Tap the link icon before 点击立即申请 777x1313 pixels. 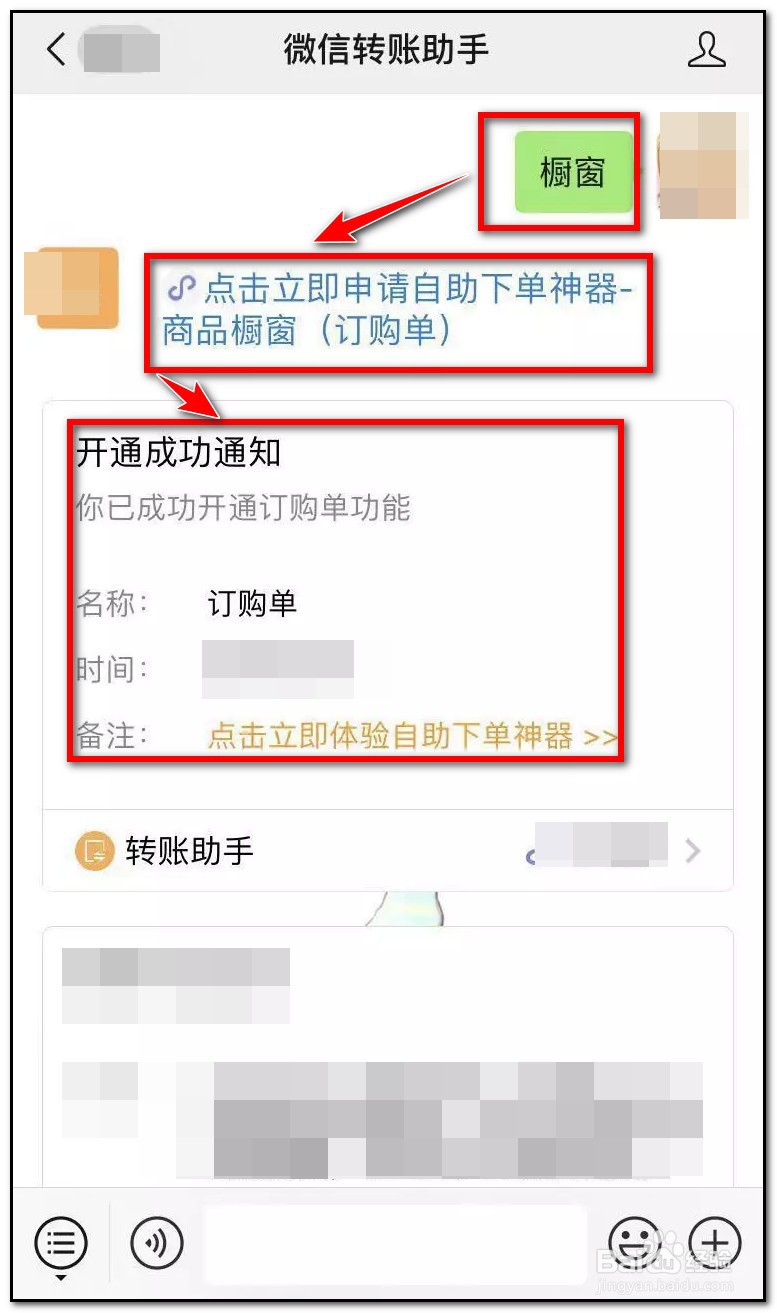pos(180,289)
